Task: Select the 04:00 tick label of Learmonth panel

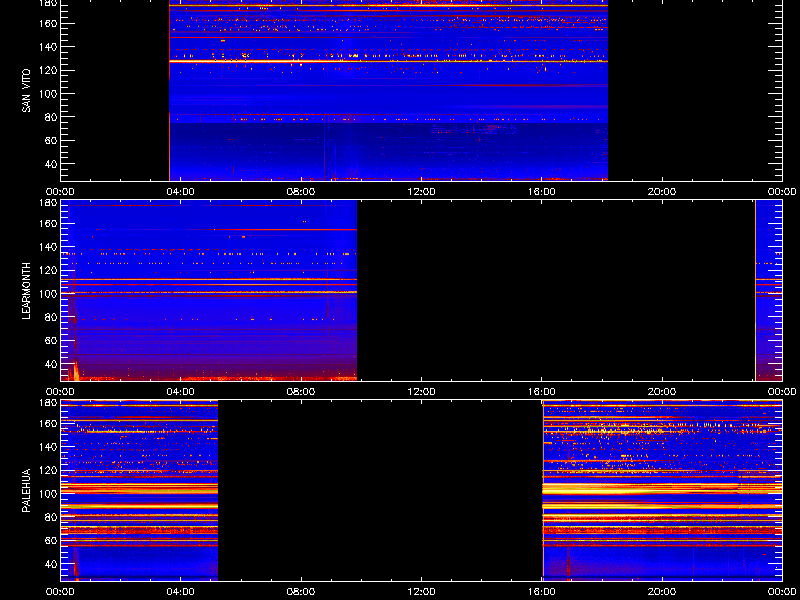Action: click(x=181, y=392)
